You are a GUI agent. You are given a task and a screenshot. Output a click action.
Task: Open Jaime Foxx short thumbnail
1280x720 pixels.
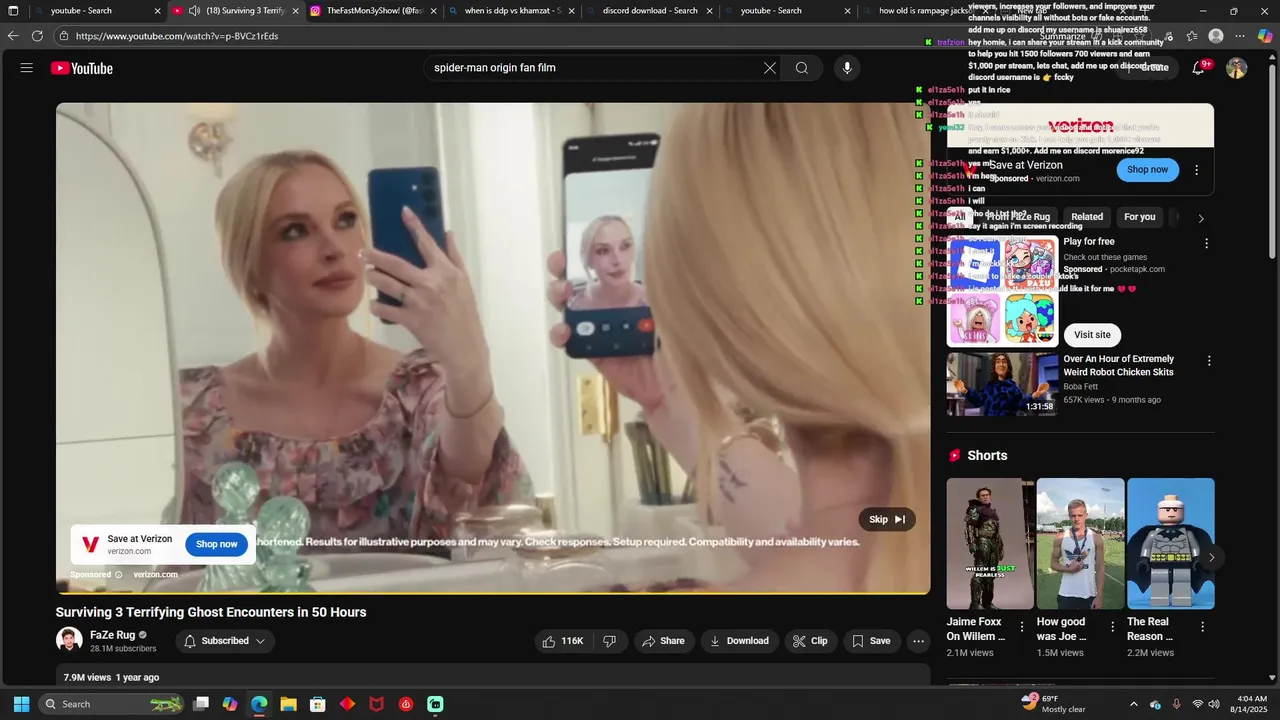click(990, 543)
